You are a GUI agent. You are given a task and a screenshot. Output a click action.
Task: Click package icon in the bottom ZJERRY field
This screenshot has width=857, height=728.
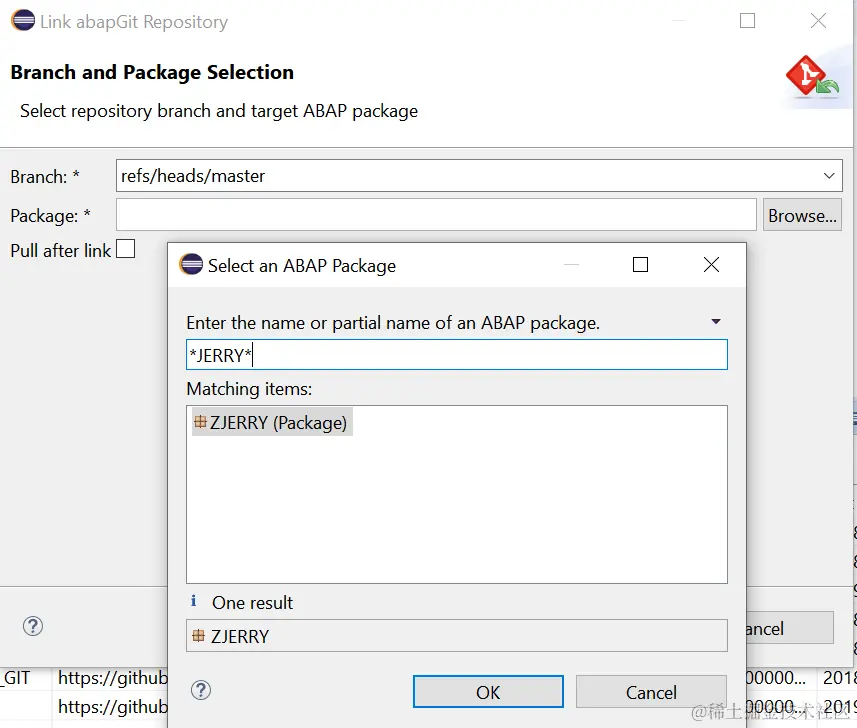point(199,635)
